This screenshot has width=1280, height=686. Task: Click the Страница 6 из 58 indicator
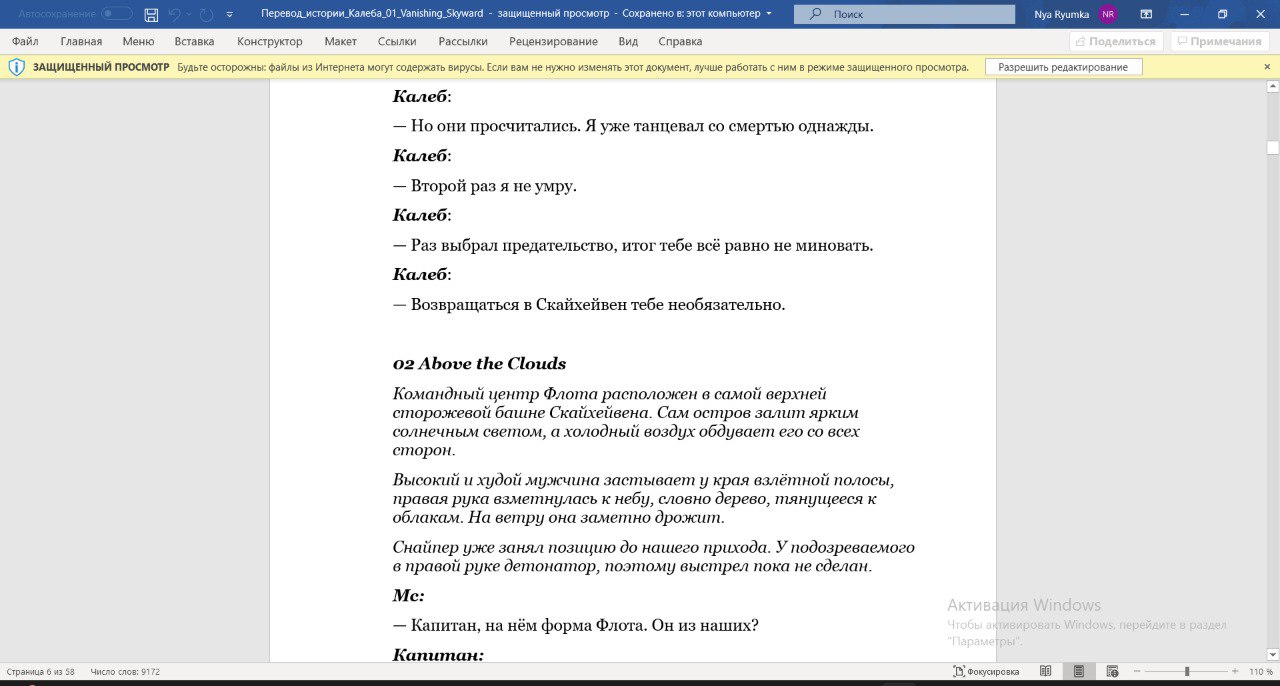coord(41,672)
